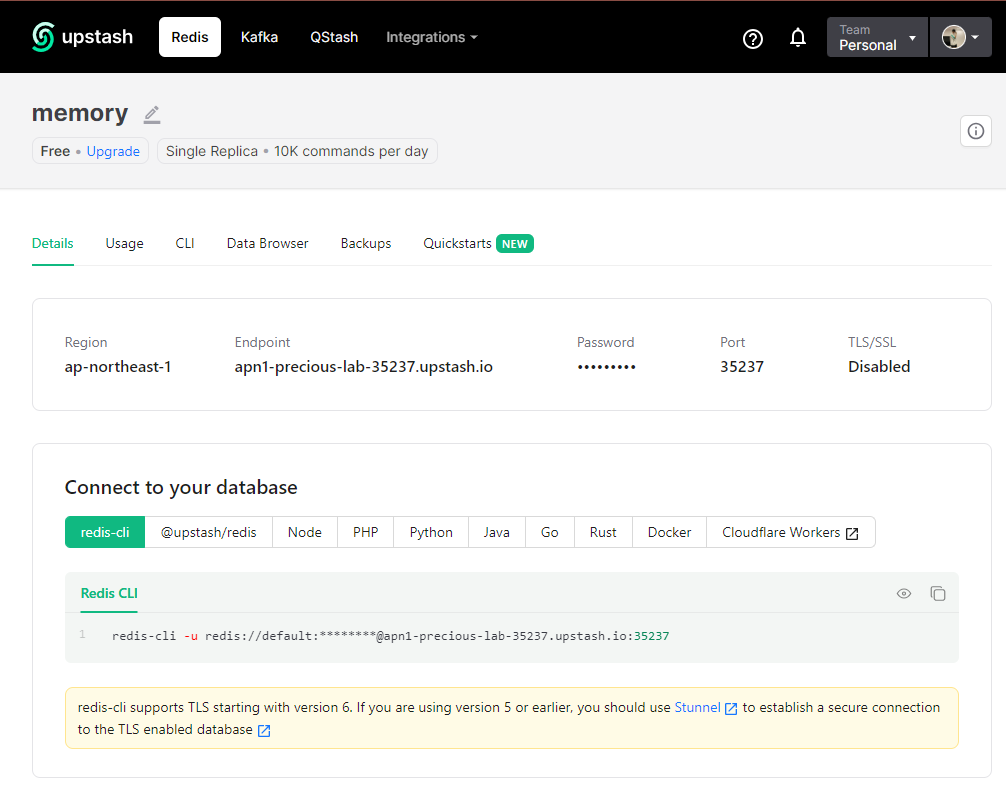The height and width of the screenshot is (786, 1006).
Task: Click the port value 35237
Action: [x=742, y=367]
